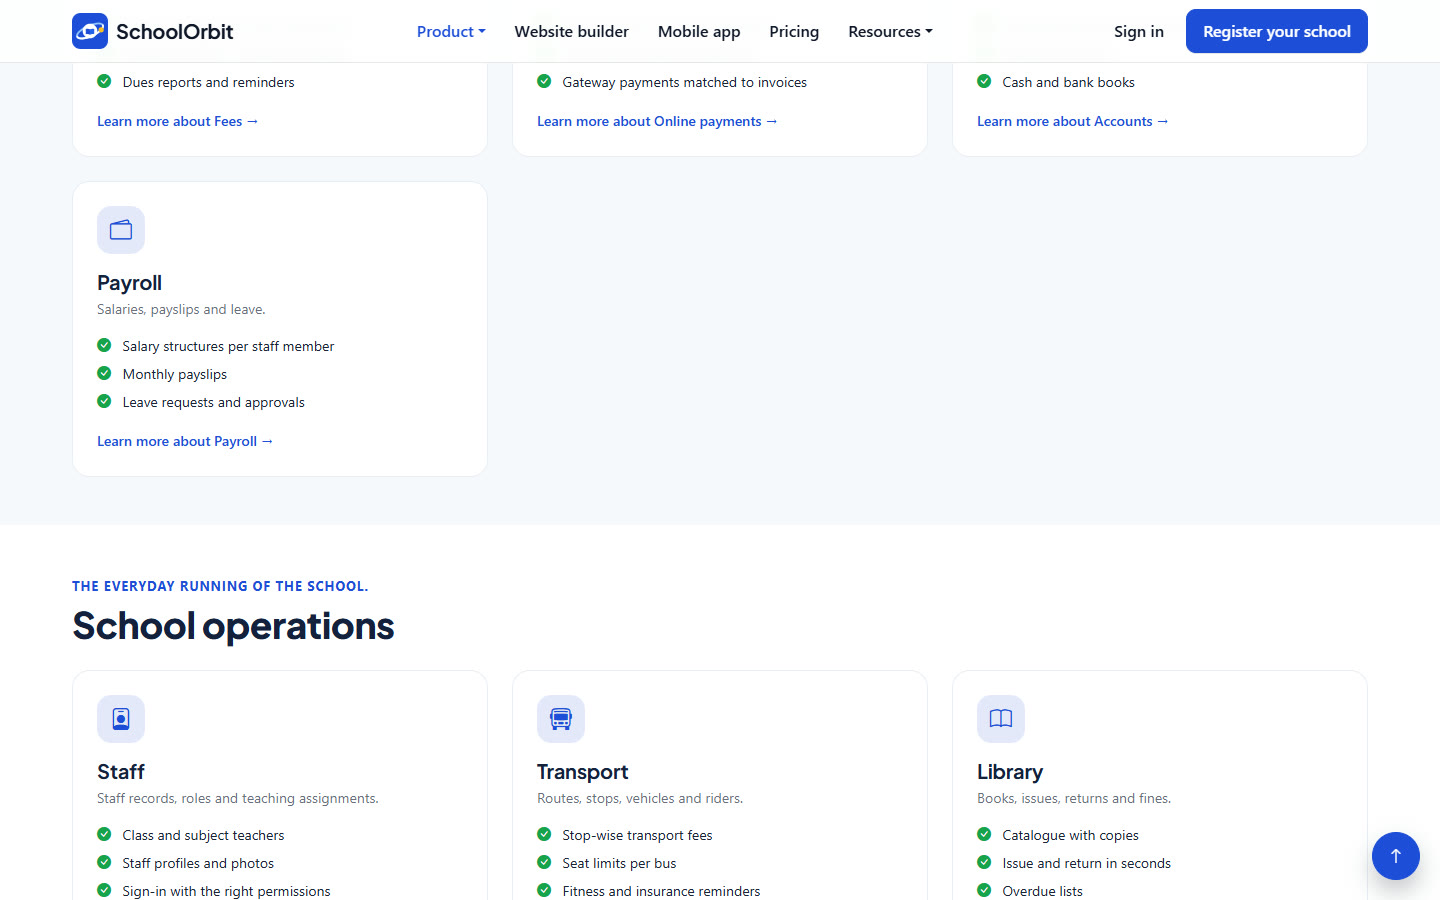This screenshot has height=900, width=1440.
Task: Click the Staff ID badge icon
Action: coord(121,719)
